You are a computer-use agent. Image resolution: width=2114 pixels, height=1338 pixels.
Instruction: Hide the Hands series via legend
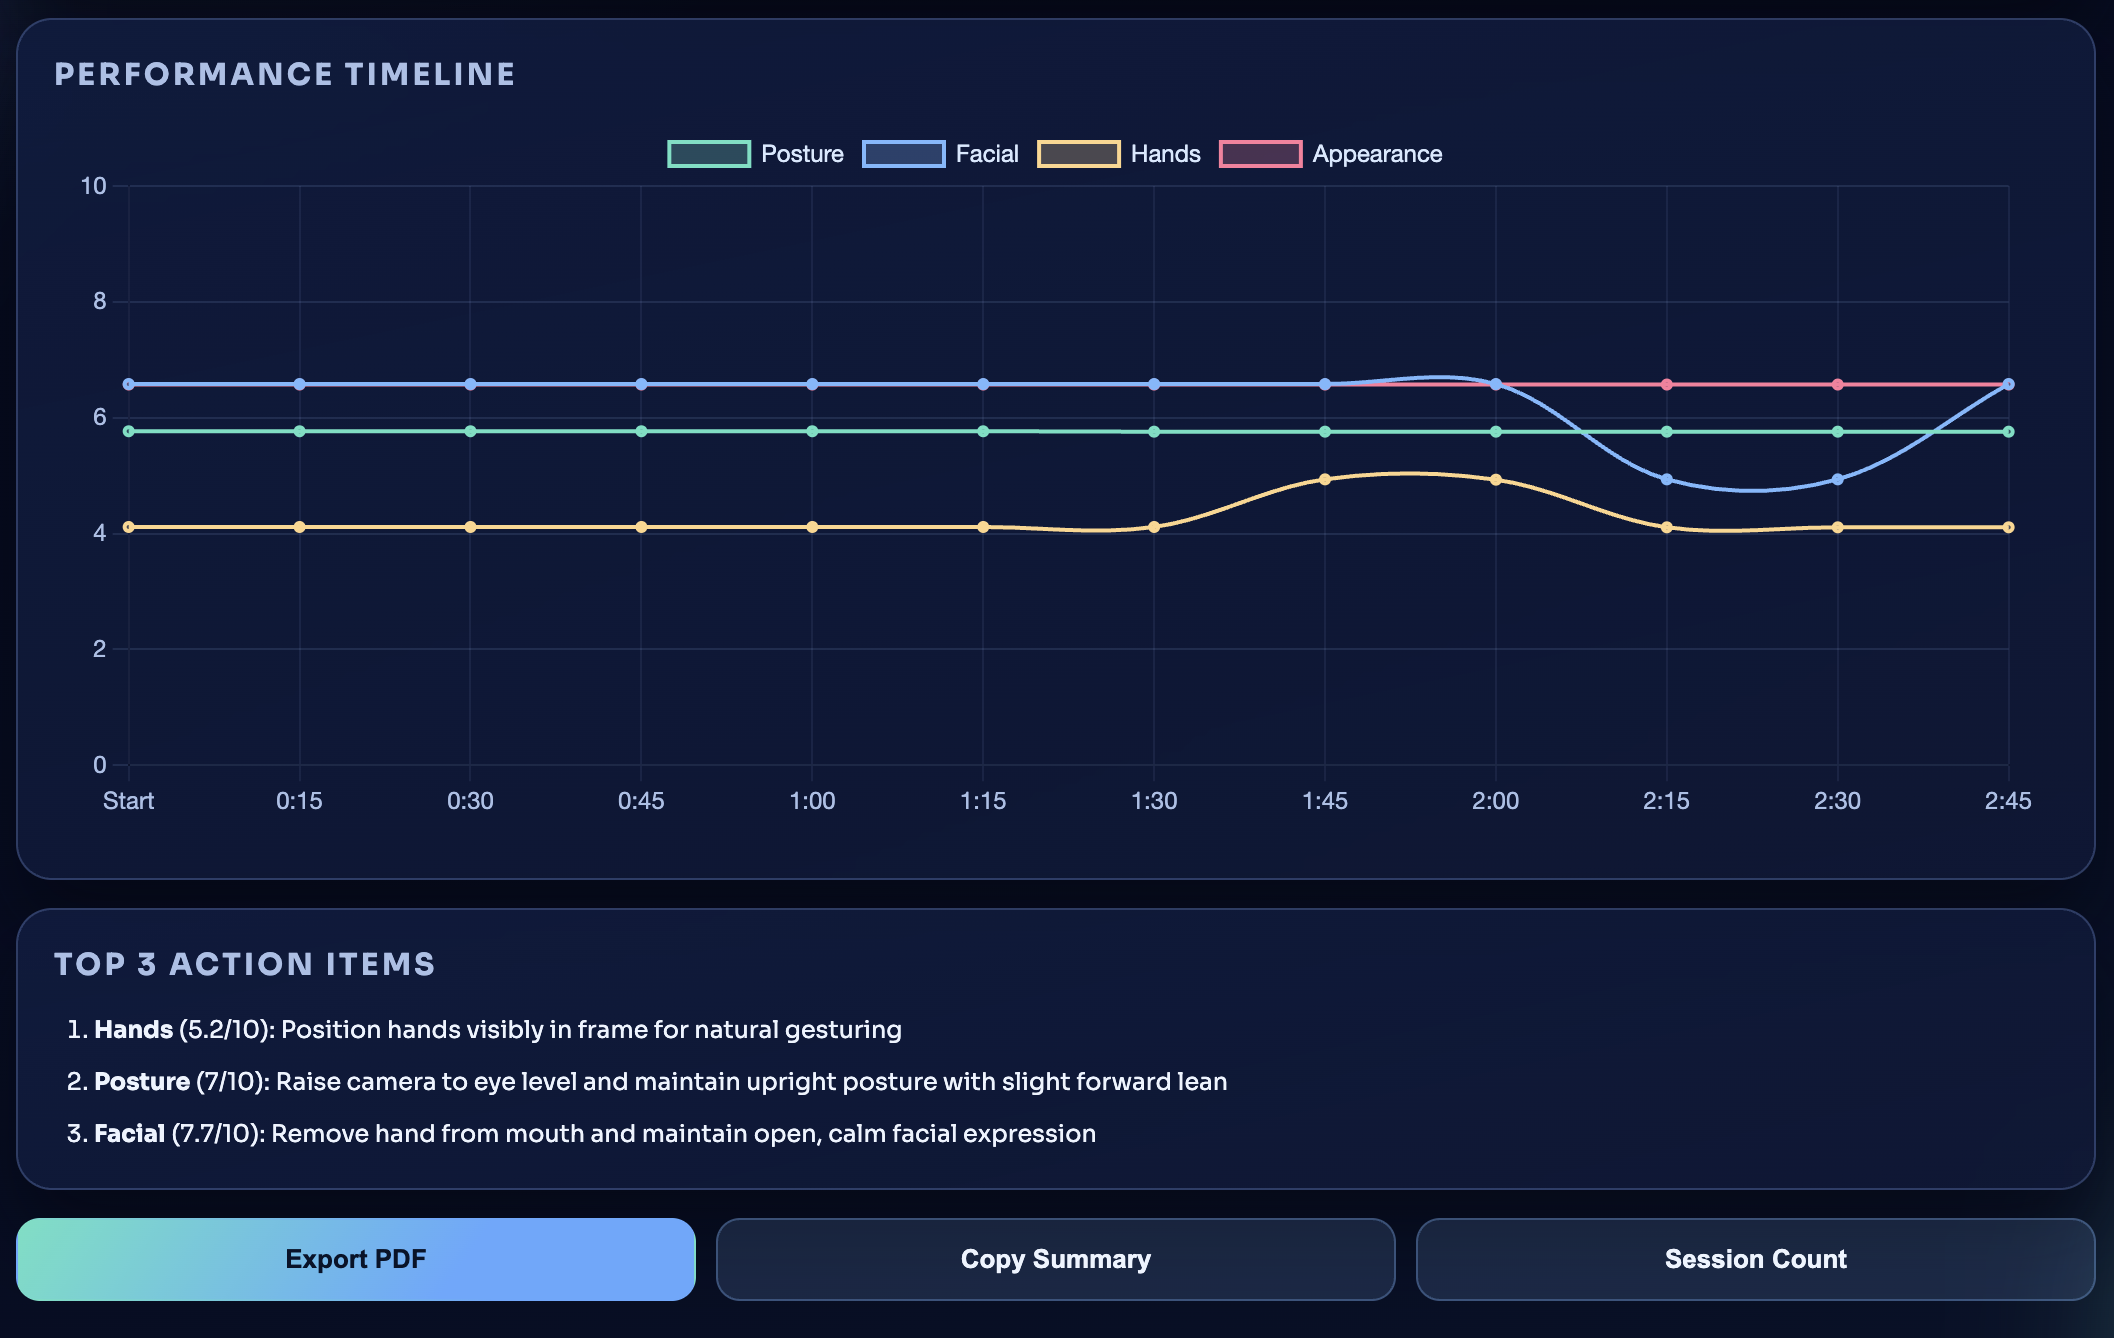1164,154
